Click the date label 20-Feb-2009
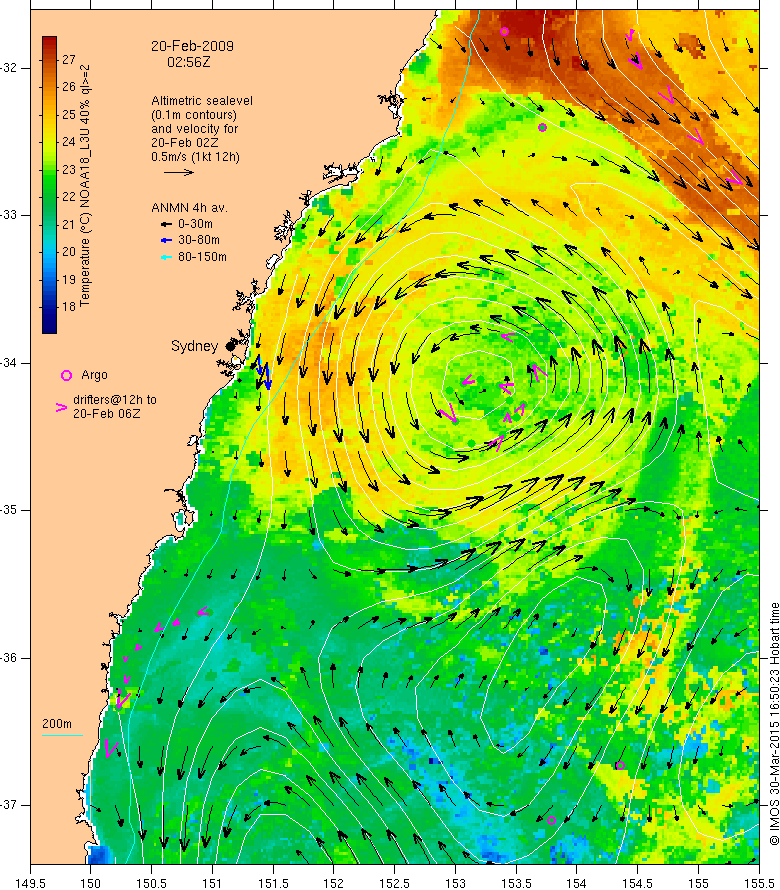The height and width of the screenshot is (890, 780). [x=192, y=46]
